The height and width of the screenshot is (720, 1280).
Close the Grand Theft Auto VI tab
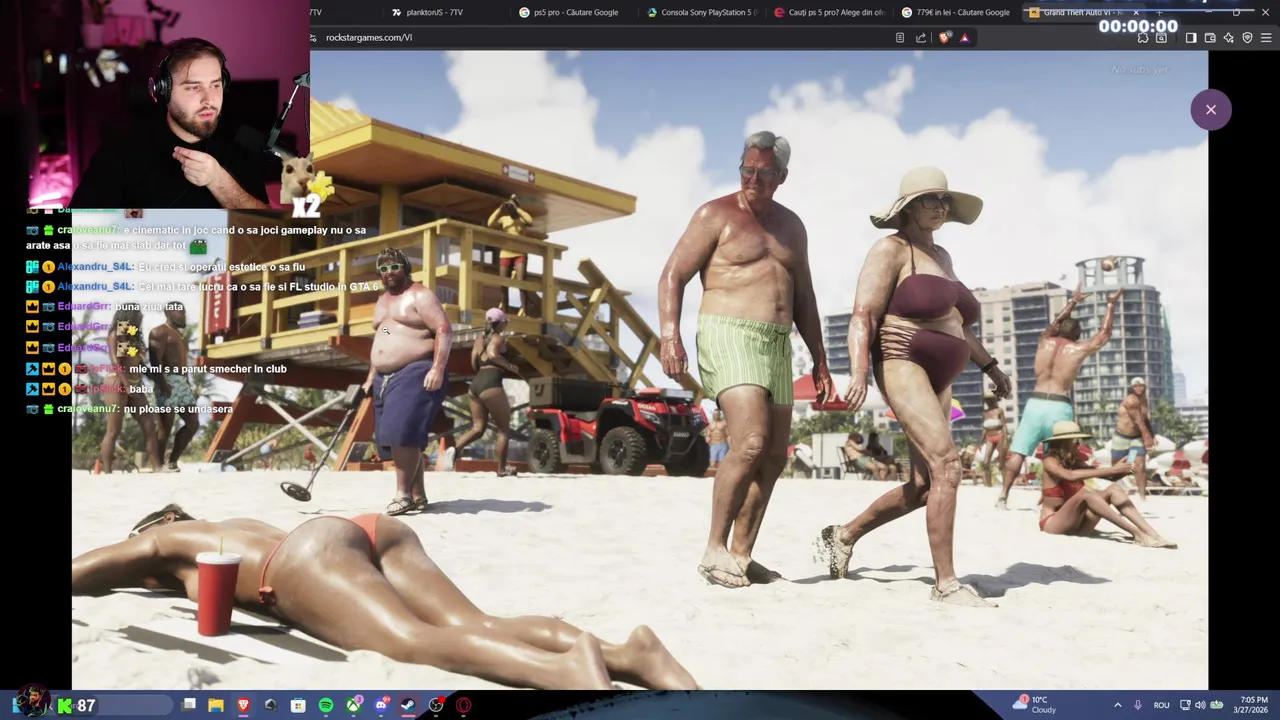(1135, 12)
